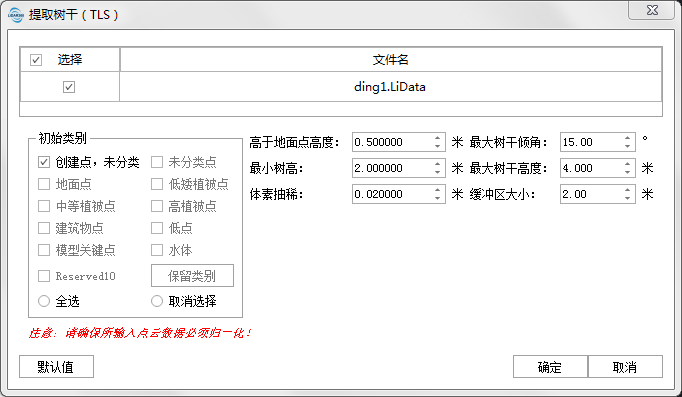Decrease 最大树干高度 with down arrow
Viewport: 682px width, 397px height.
[627, 173]
